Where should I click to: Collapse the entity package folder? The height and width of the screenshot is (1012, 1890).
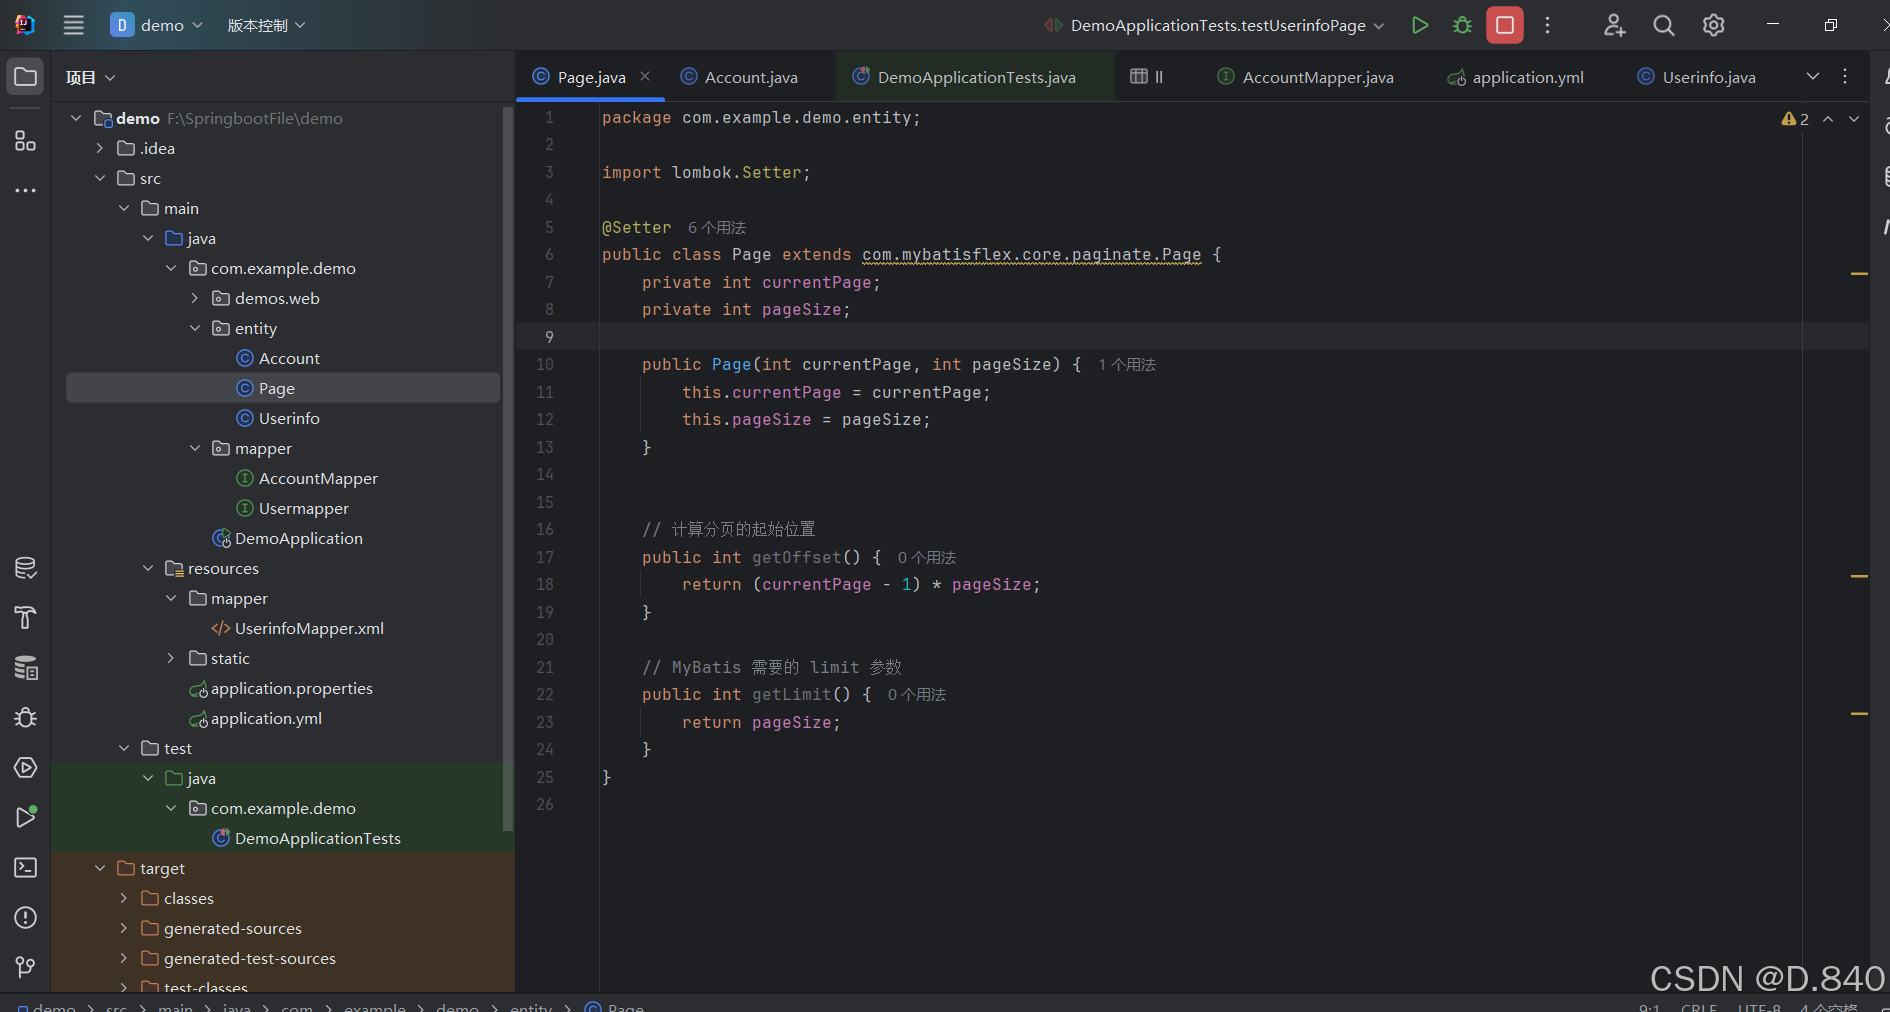[195, 328]
